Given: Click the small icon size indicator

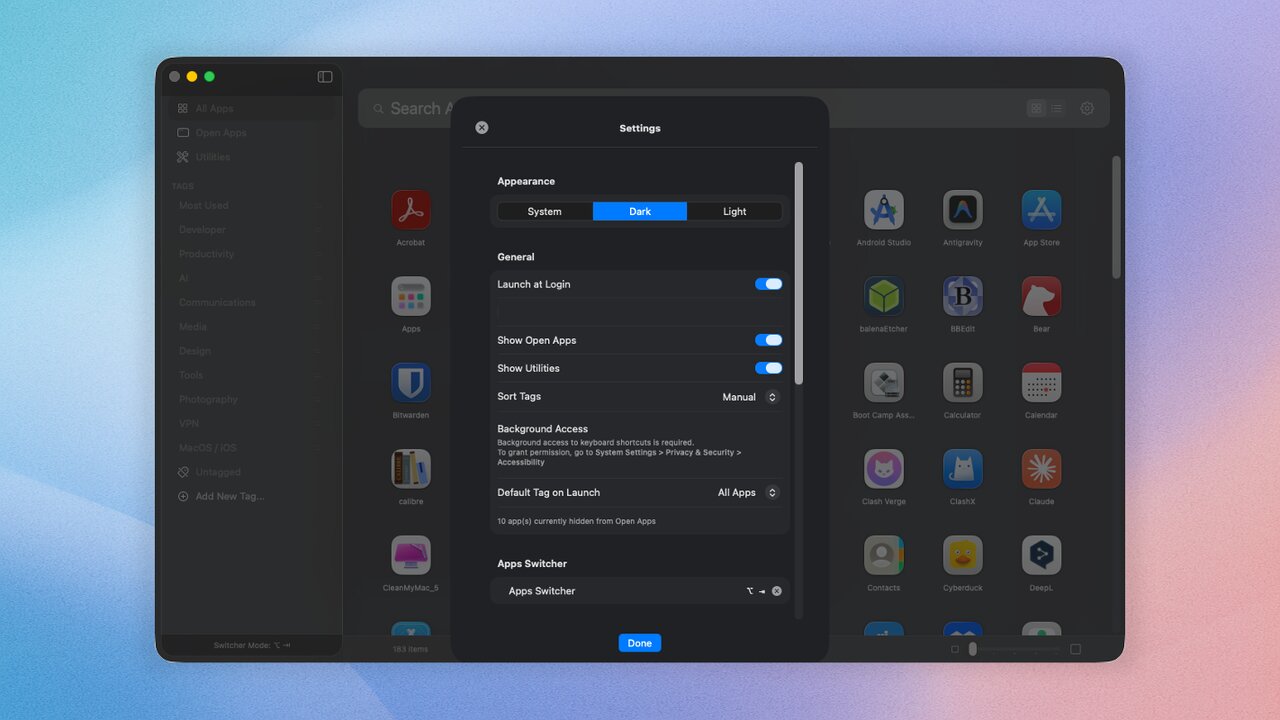Looking at the screenshot, I should click(x=955, y=649).
